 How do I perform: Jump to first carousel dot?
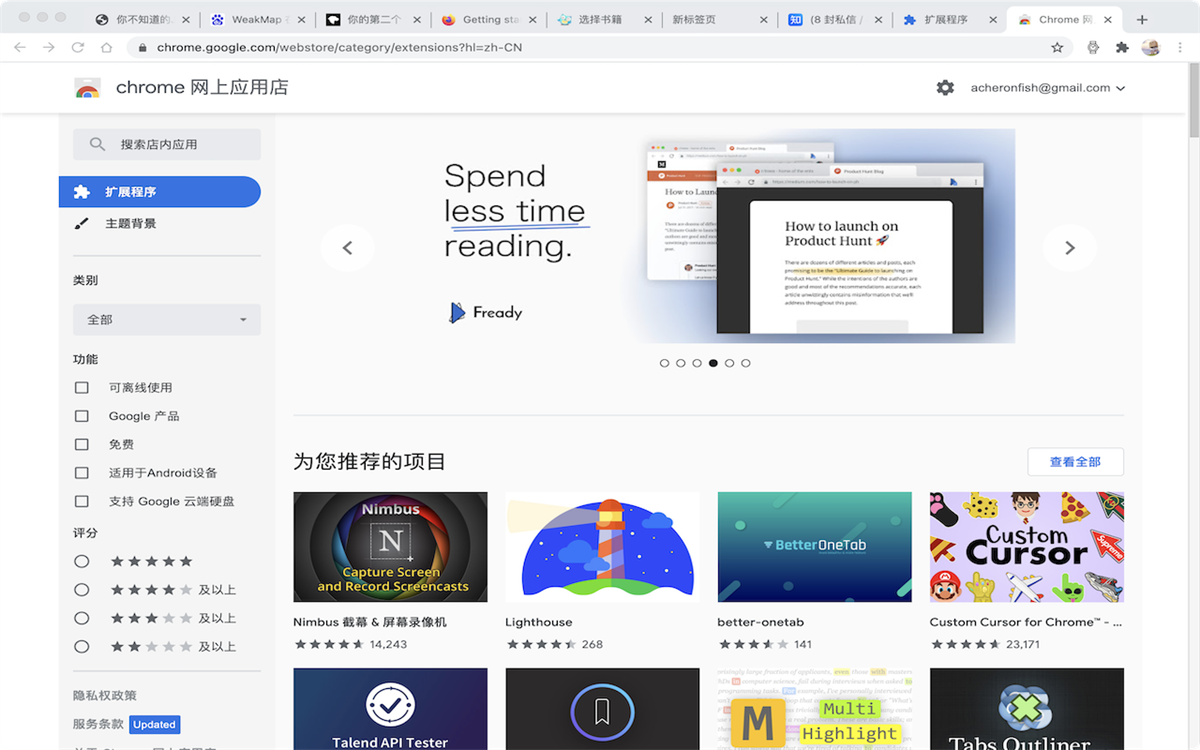664,363
